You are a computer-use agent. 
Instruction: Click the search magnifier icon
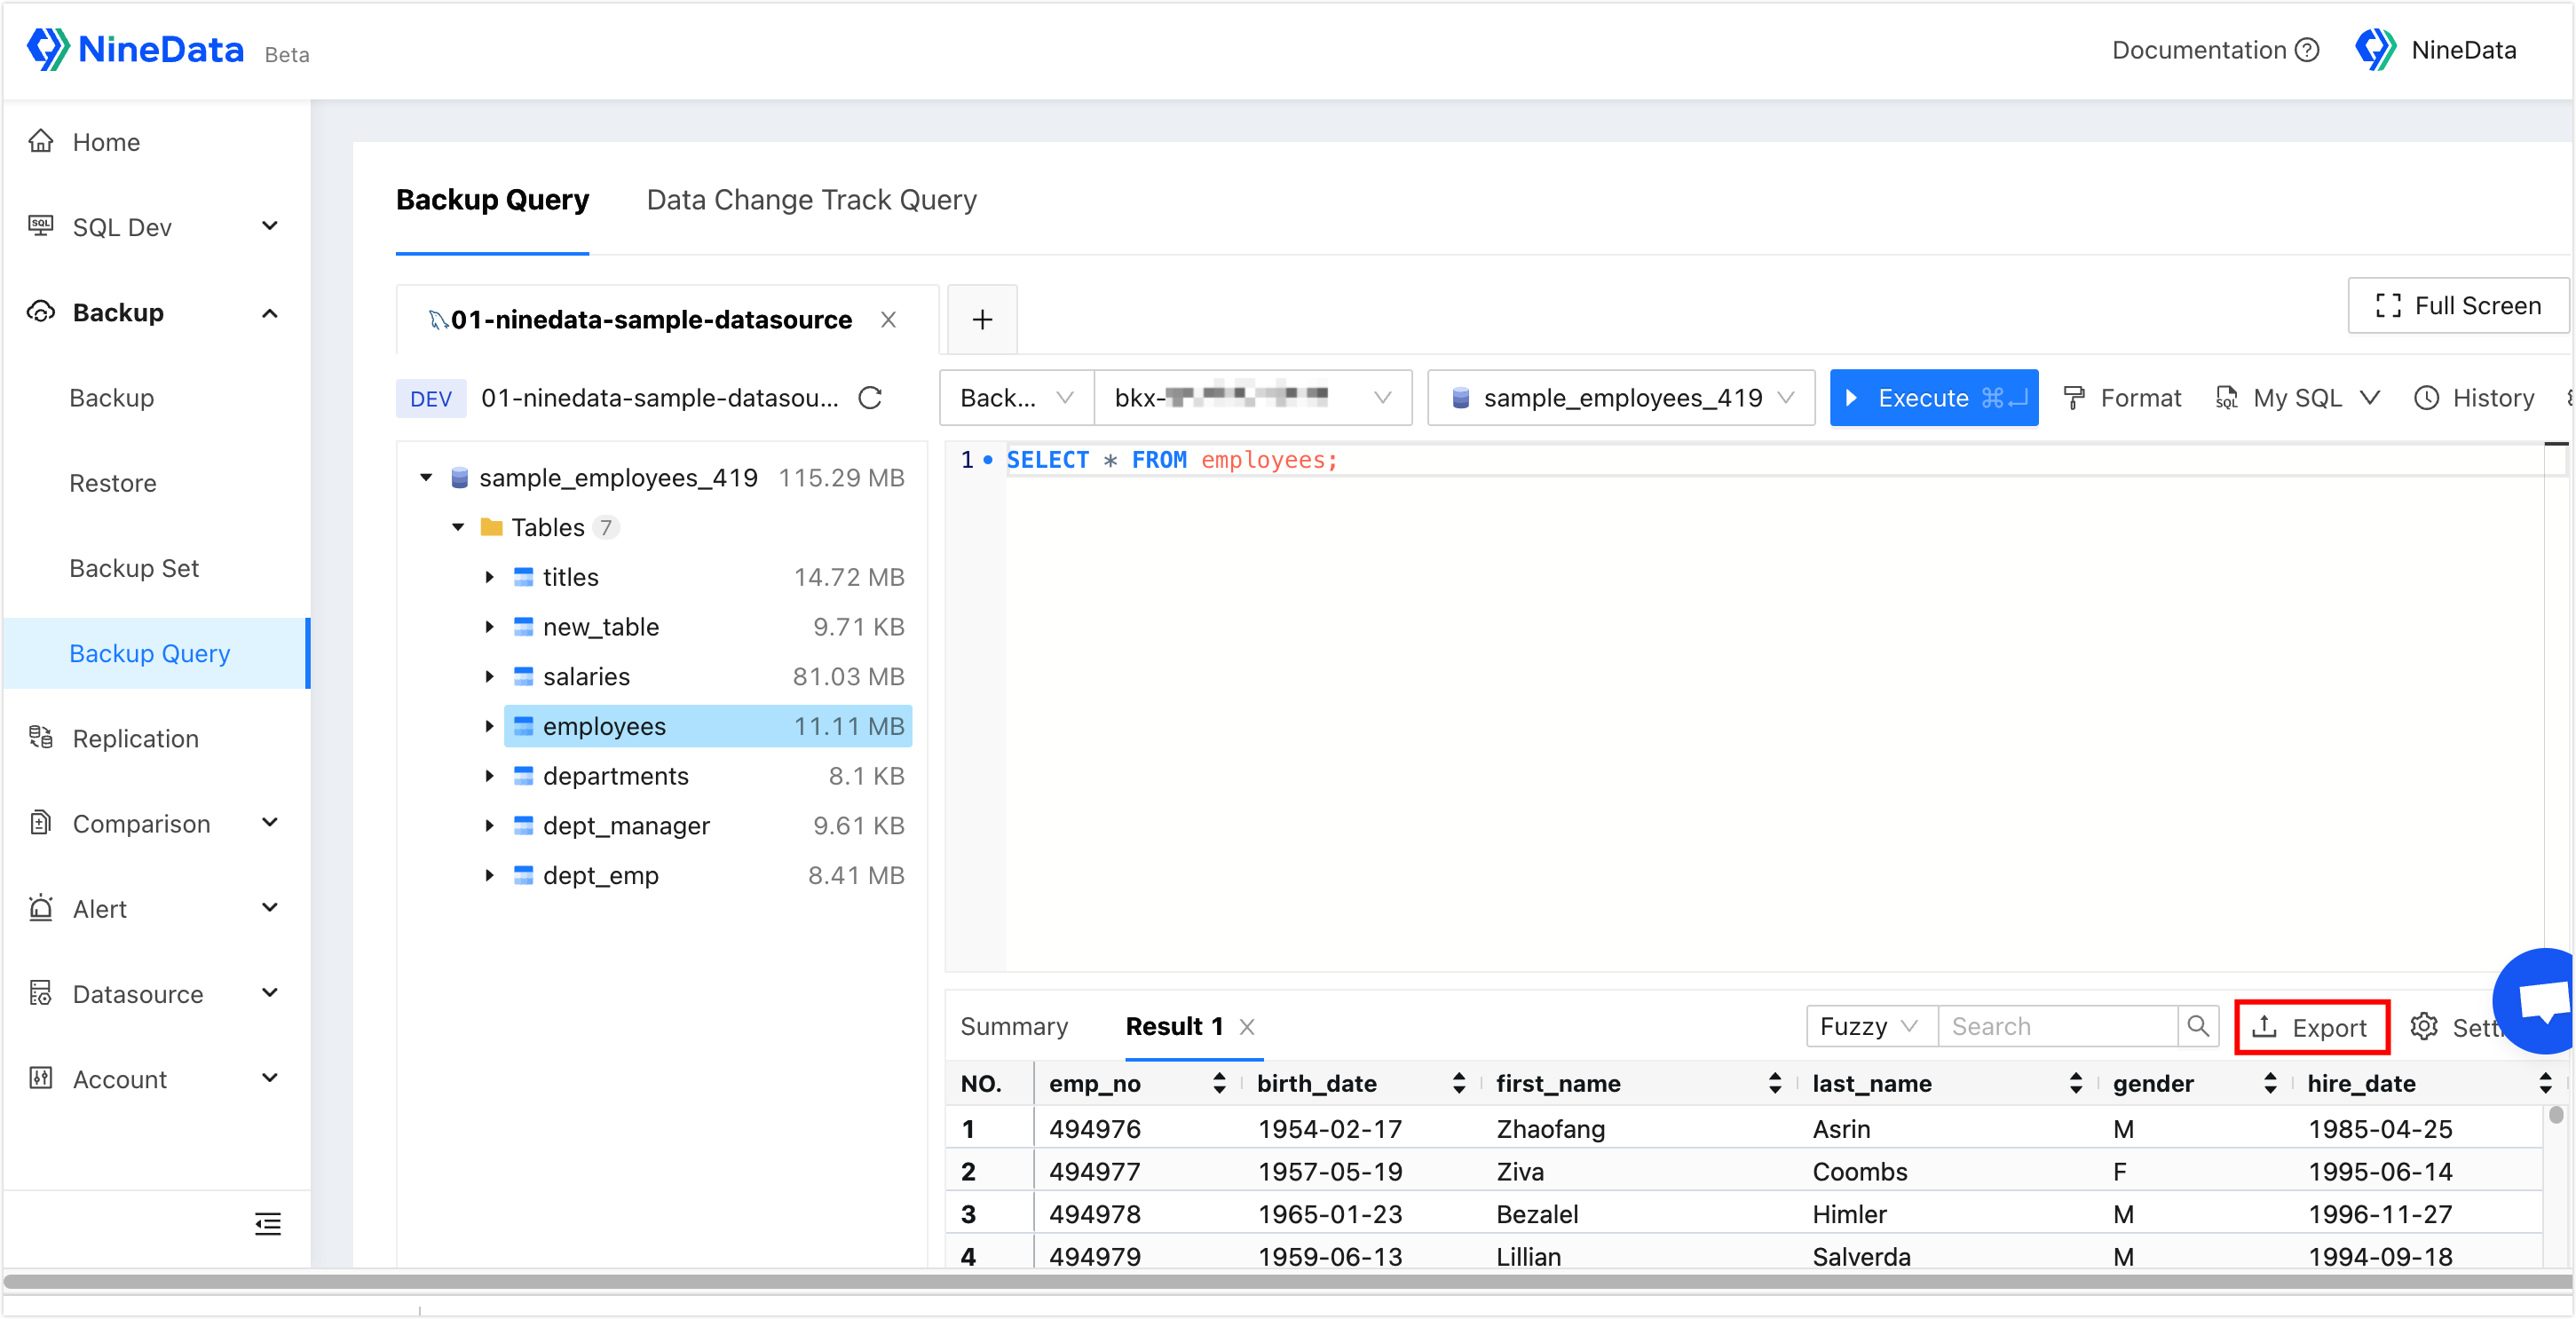[x=2198, y=1026]
